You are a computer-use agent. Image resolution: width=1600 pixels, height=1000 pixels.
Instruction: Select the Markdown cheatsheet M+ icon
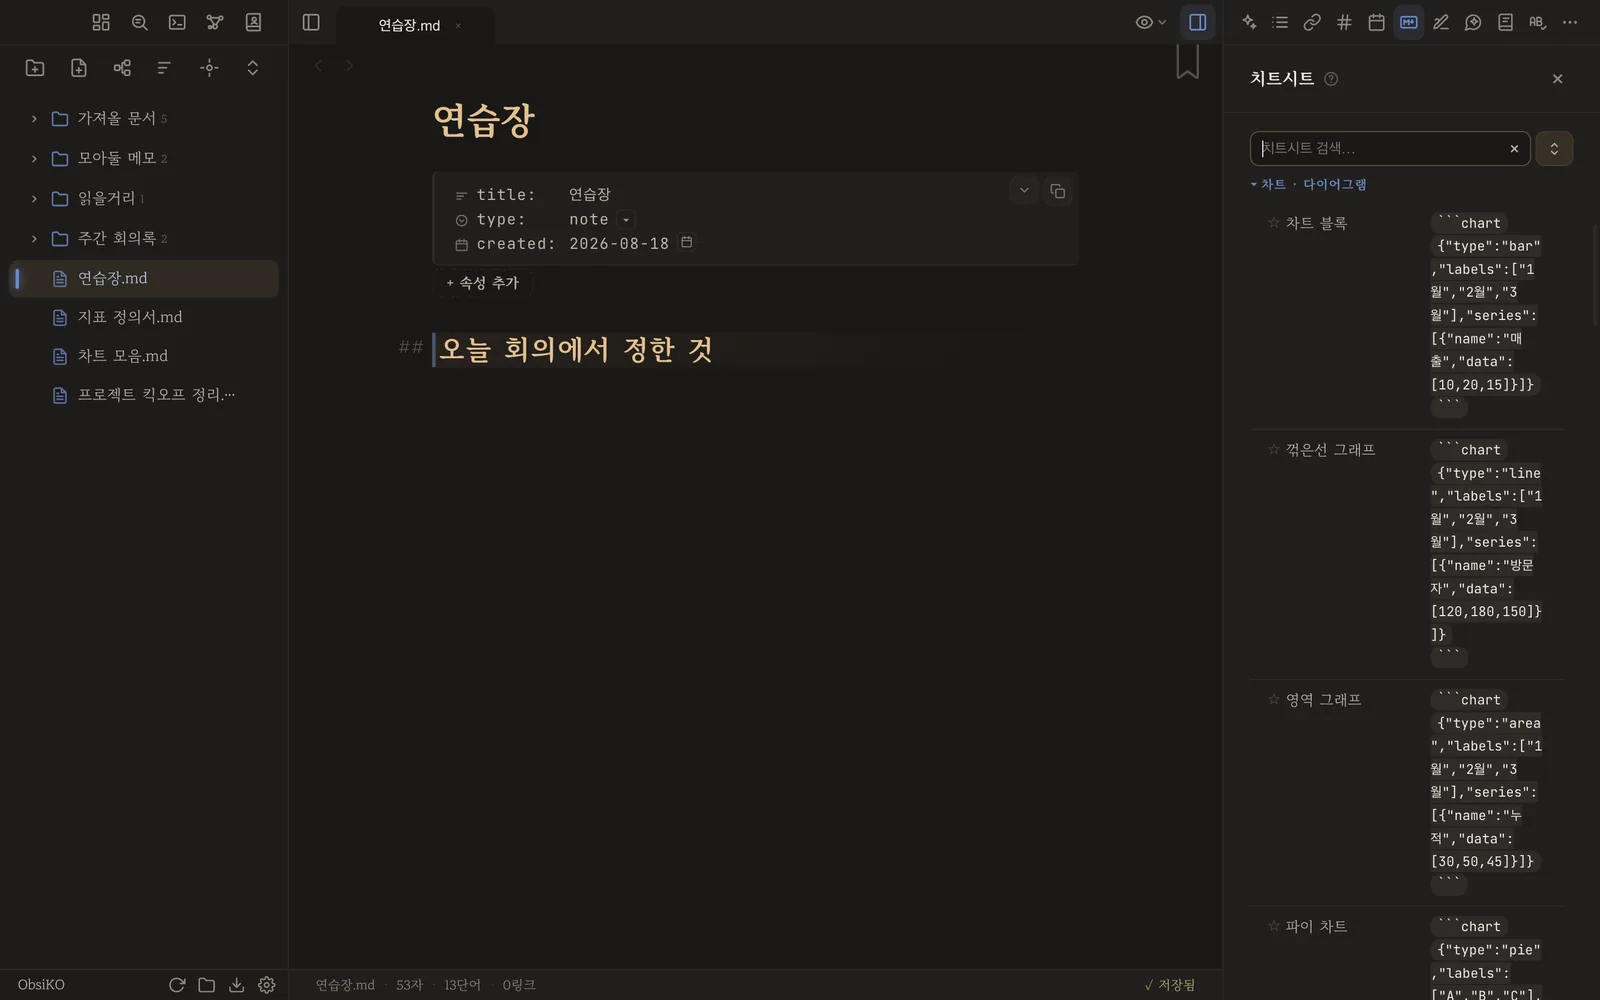coord(1408,22)
